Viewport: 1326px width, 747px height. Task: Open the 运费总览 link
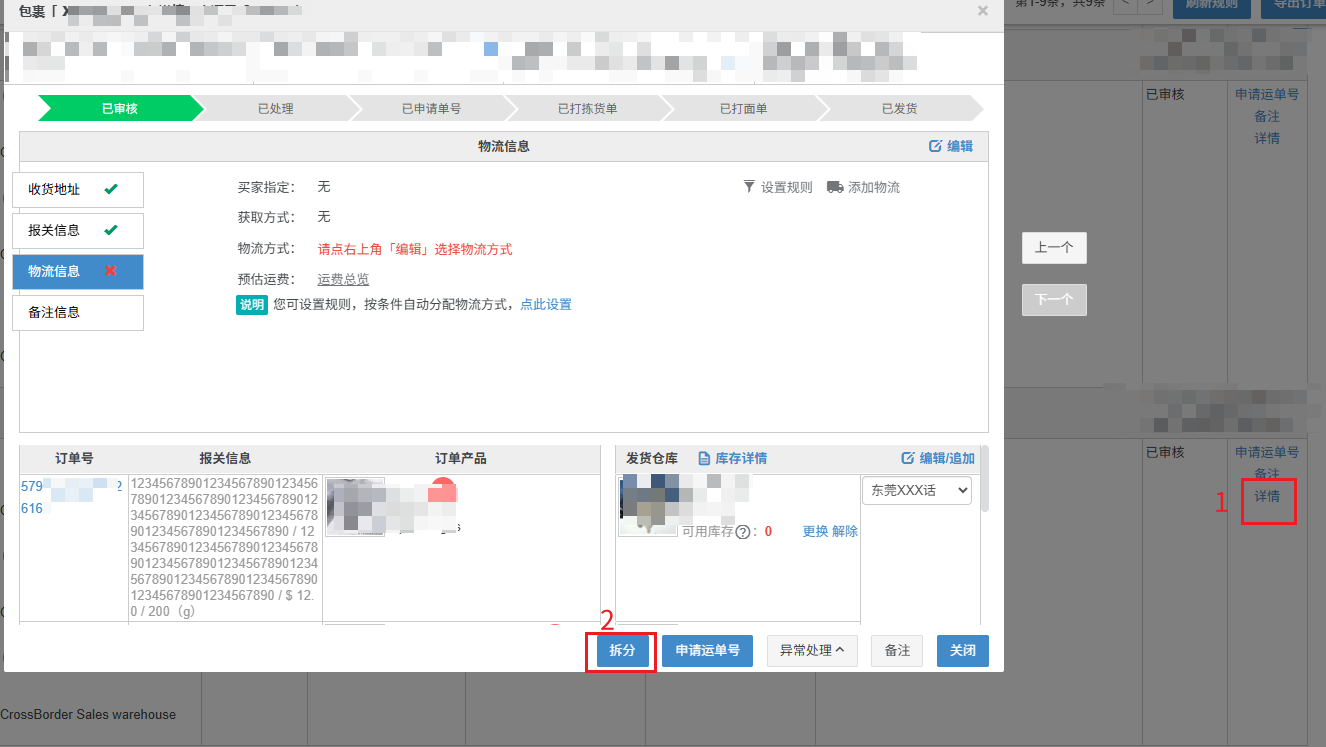(343, 279)
